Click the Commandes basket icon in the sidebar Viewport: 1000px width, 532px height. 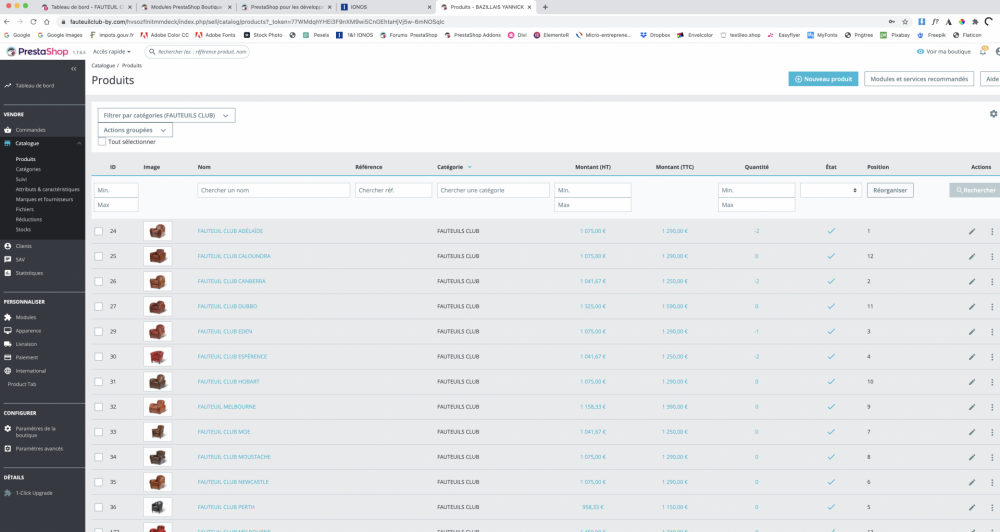coord(8,130)
